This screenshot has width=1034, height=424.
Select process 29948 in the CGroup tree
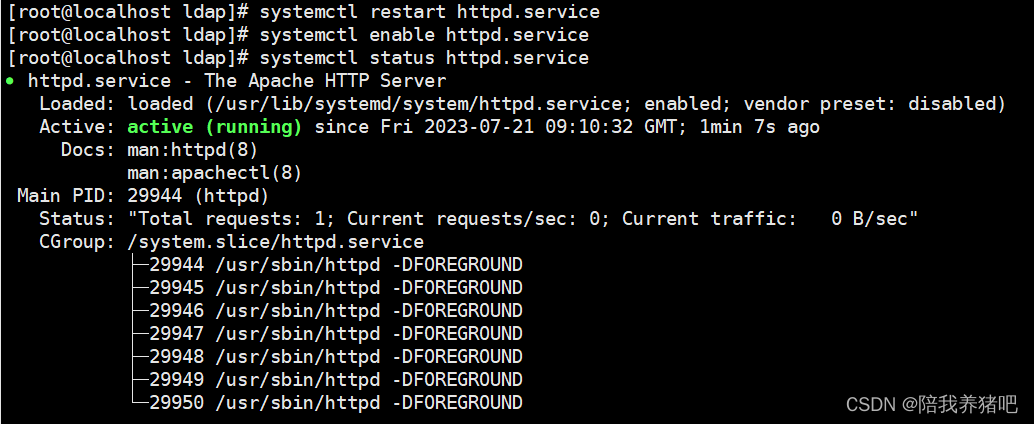tap(336, 357)
